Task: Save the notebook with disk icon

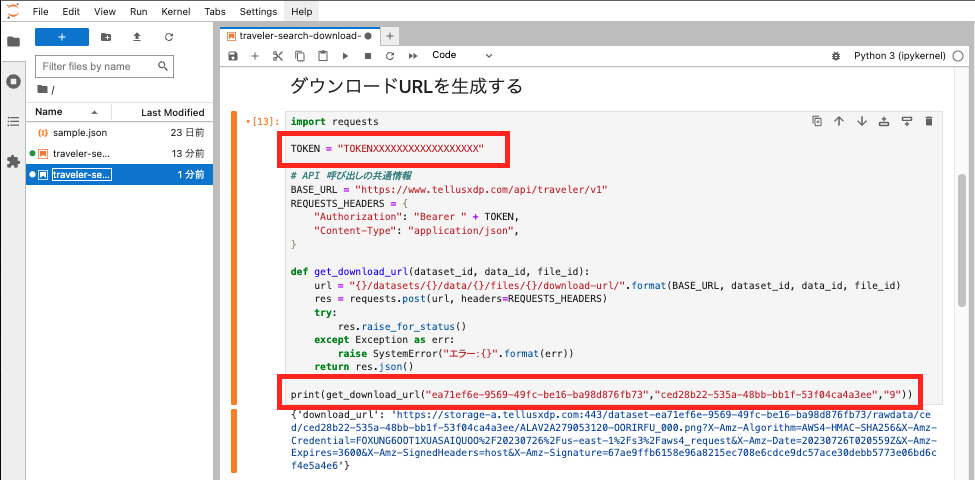Action: 233,56
